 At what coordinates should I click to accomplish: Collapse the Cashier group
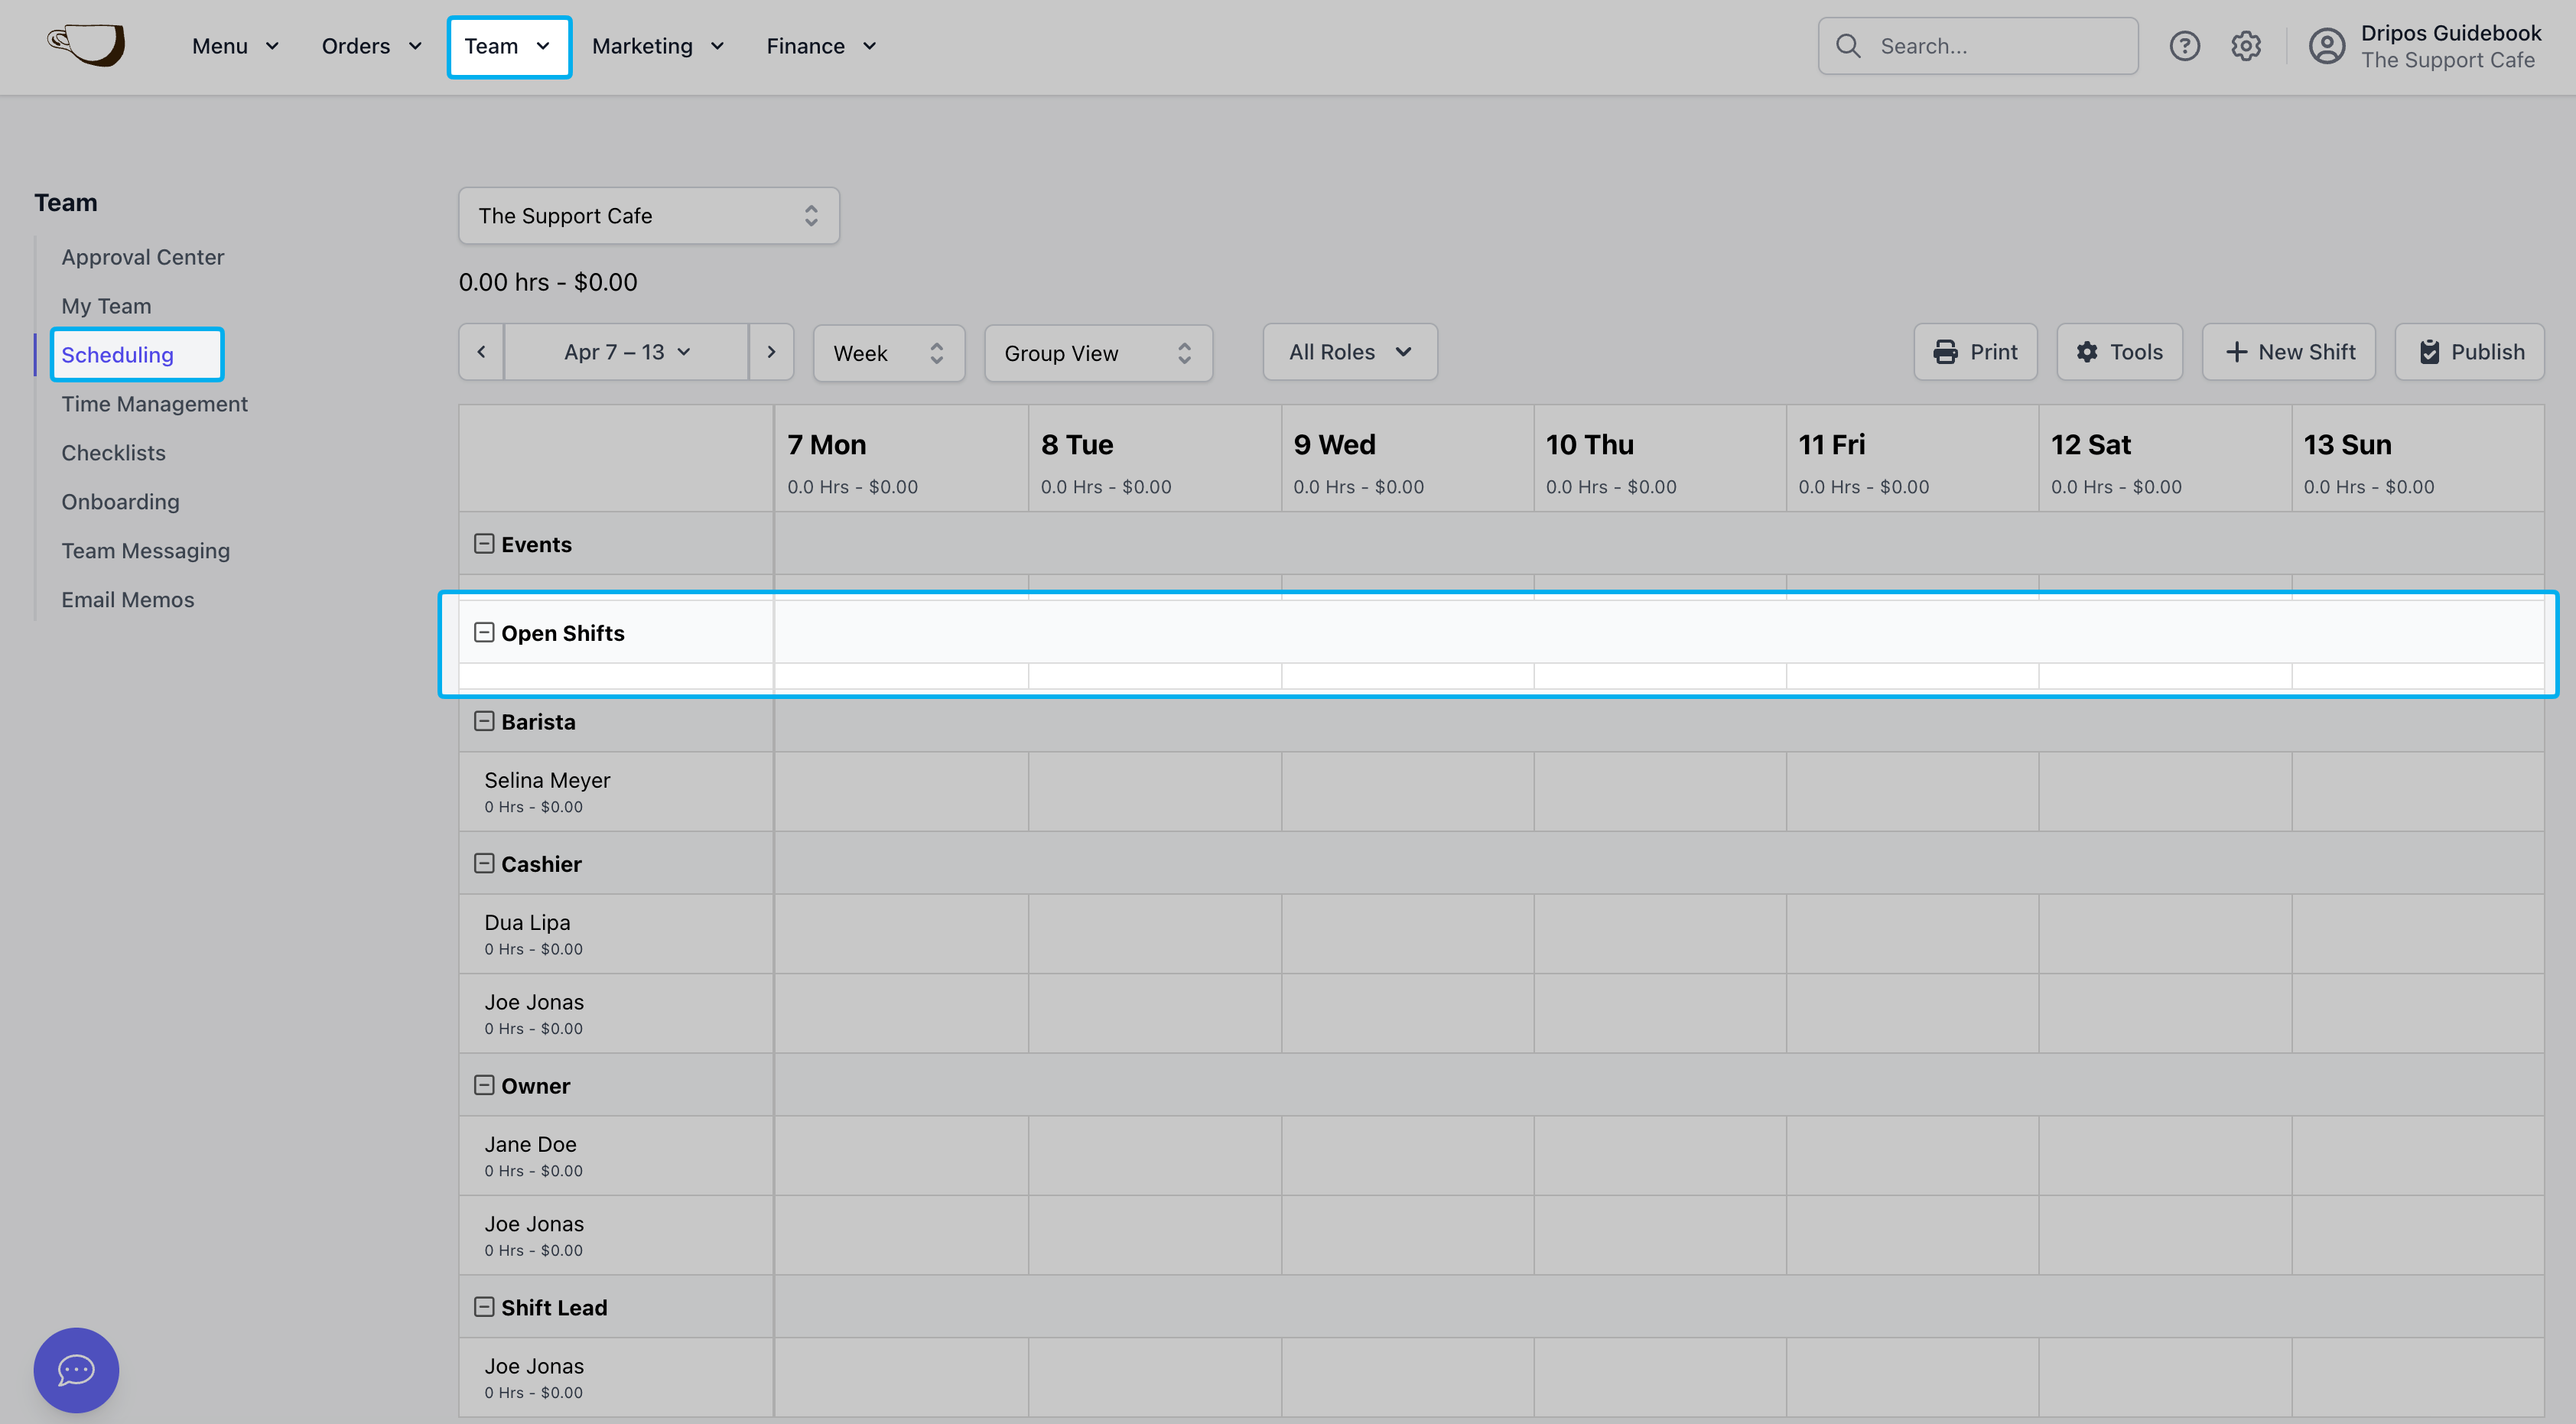point(484,863)
